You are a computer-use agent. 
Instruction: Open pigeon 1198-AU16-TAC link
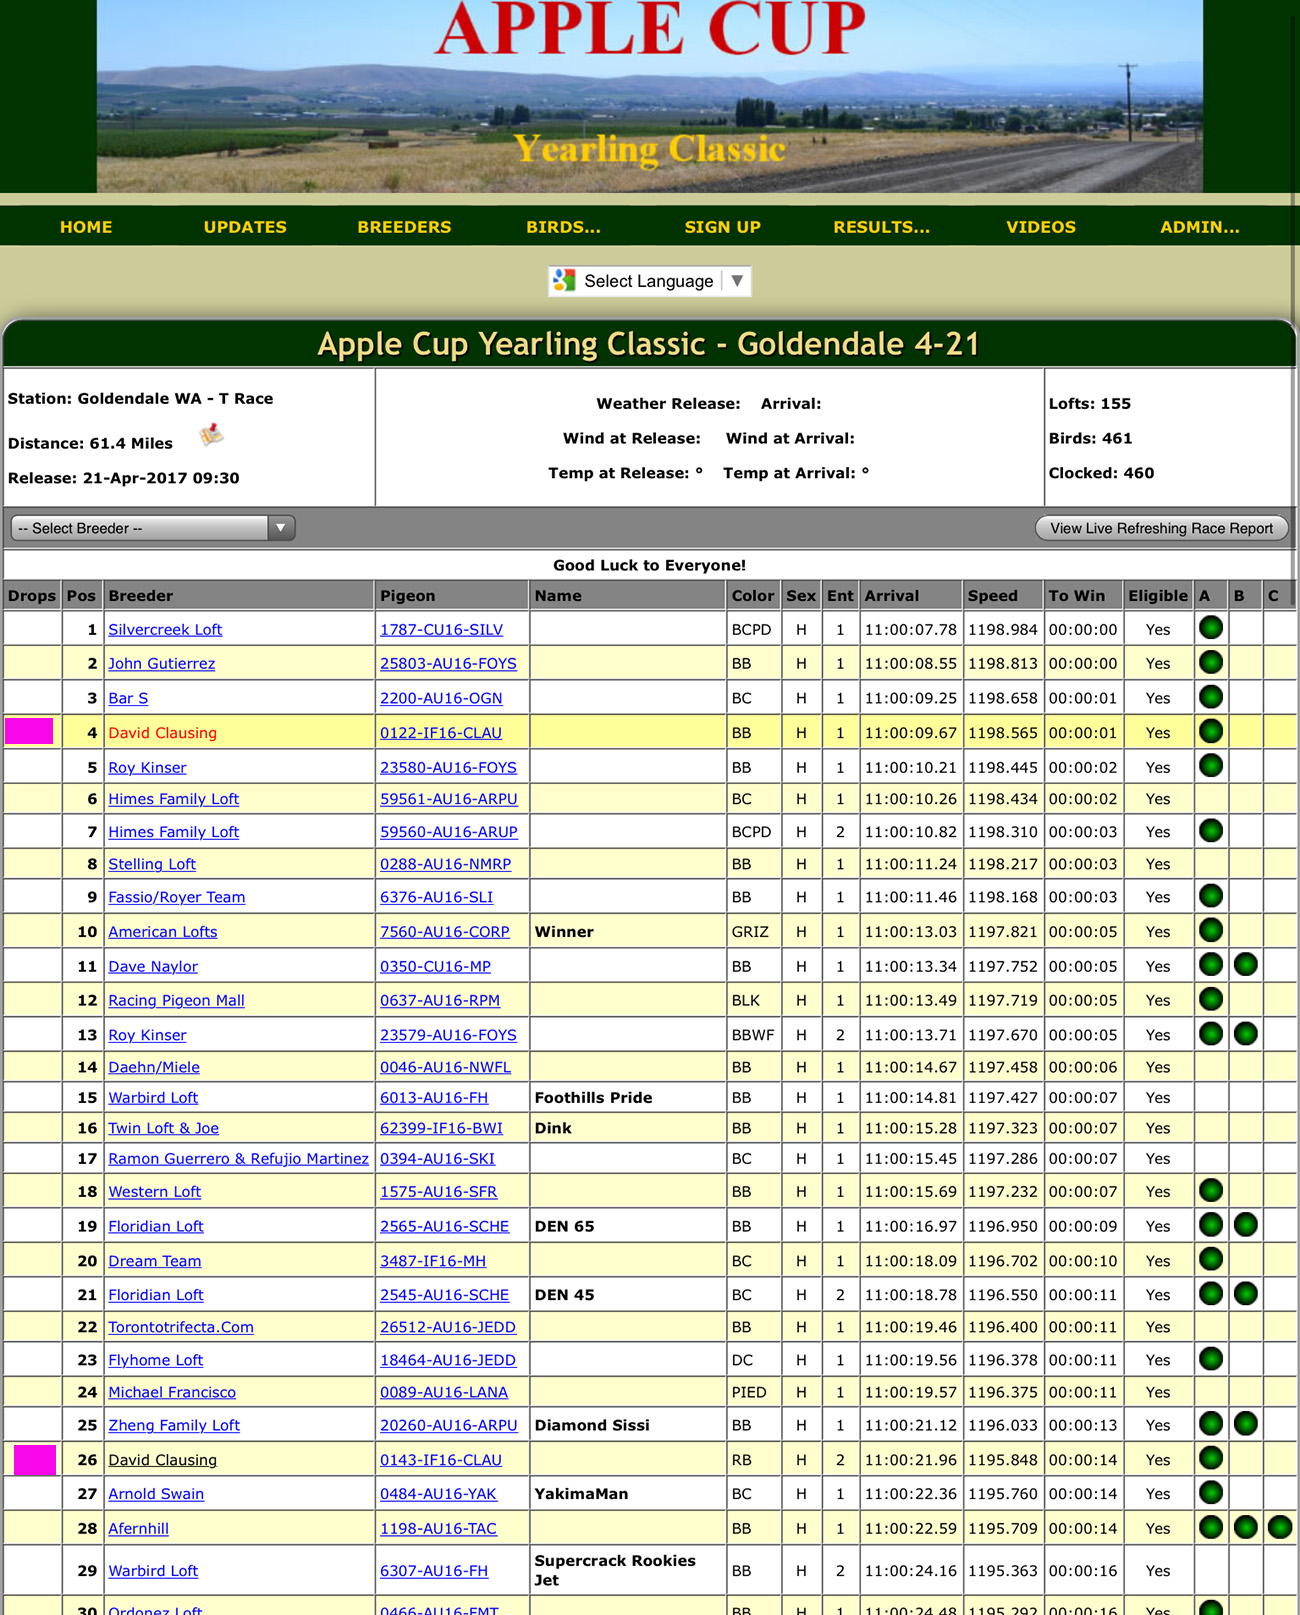(x=438, y=1528)
